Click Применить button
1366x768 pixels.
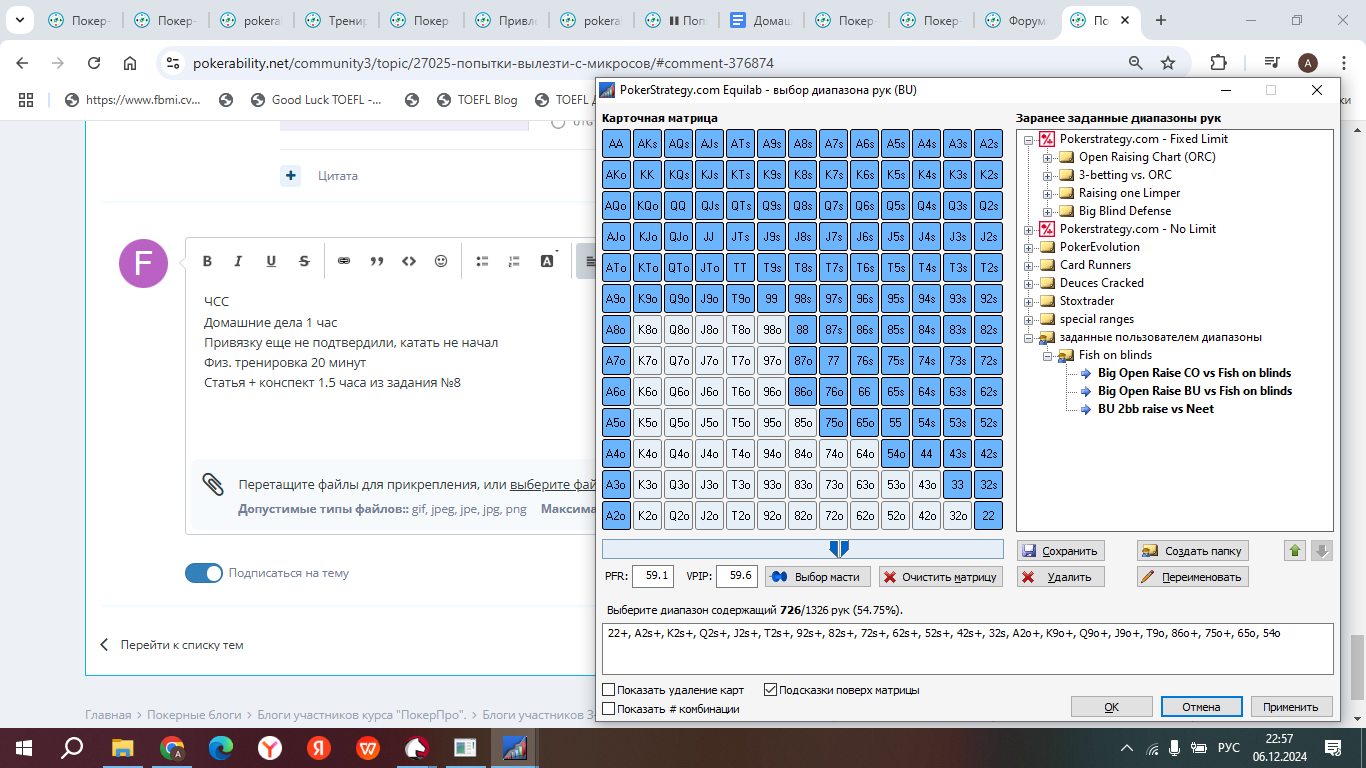click(1291, 707)
